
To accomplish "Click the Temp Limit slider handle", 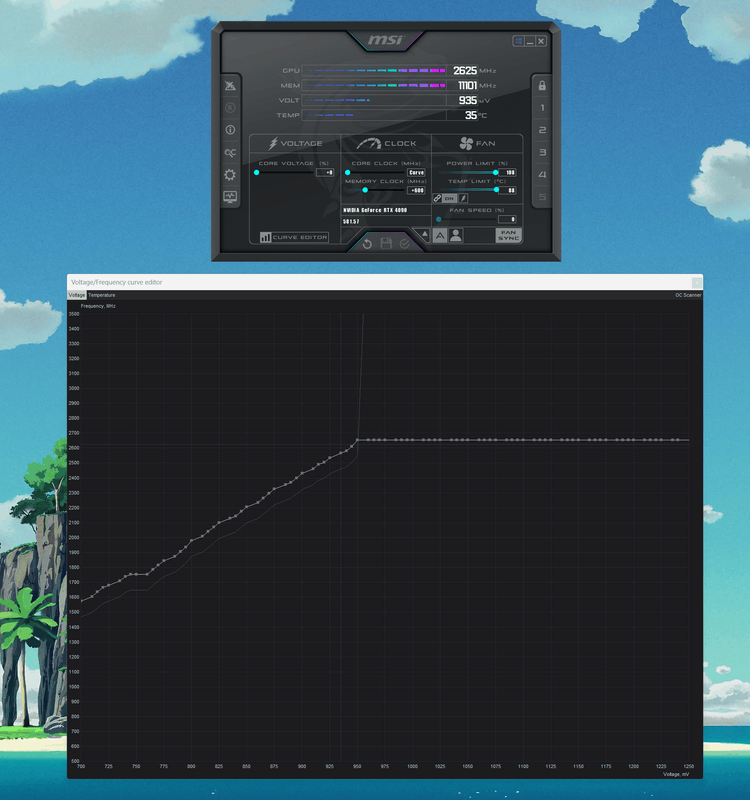I will 496,190.
